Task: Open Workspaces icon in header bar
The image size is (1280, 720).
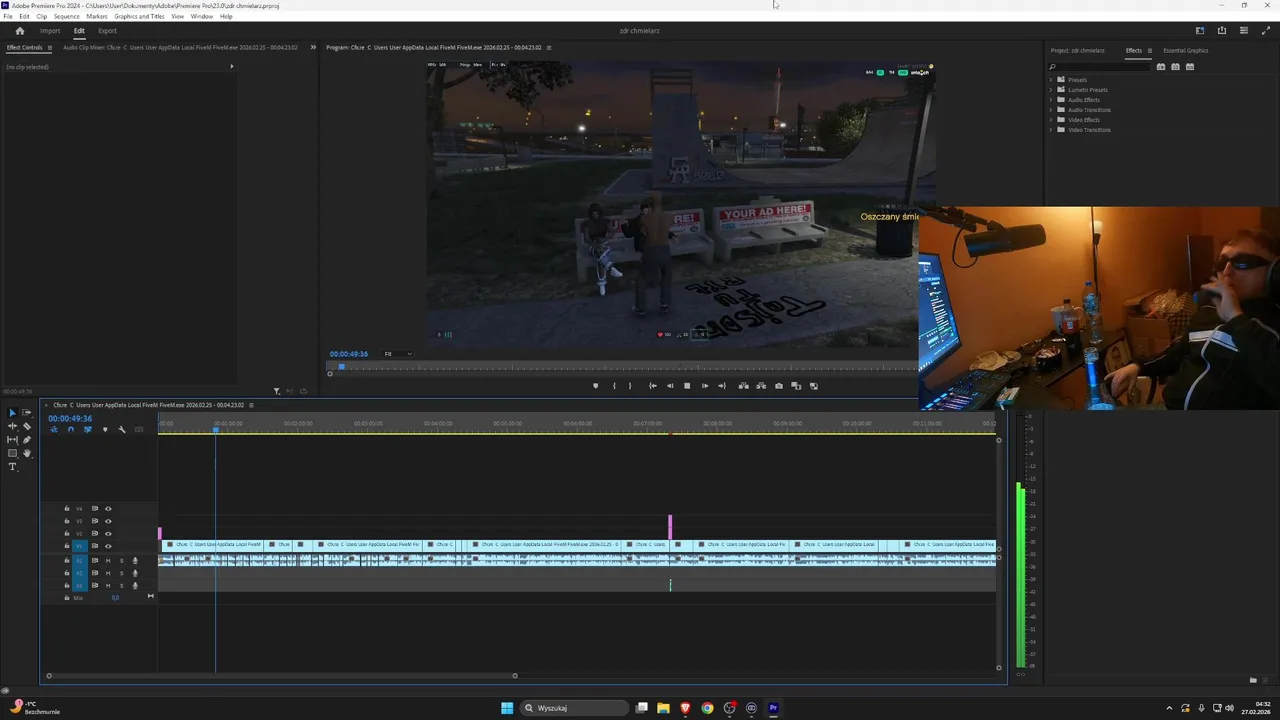Action: (x=1200, y=31)
